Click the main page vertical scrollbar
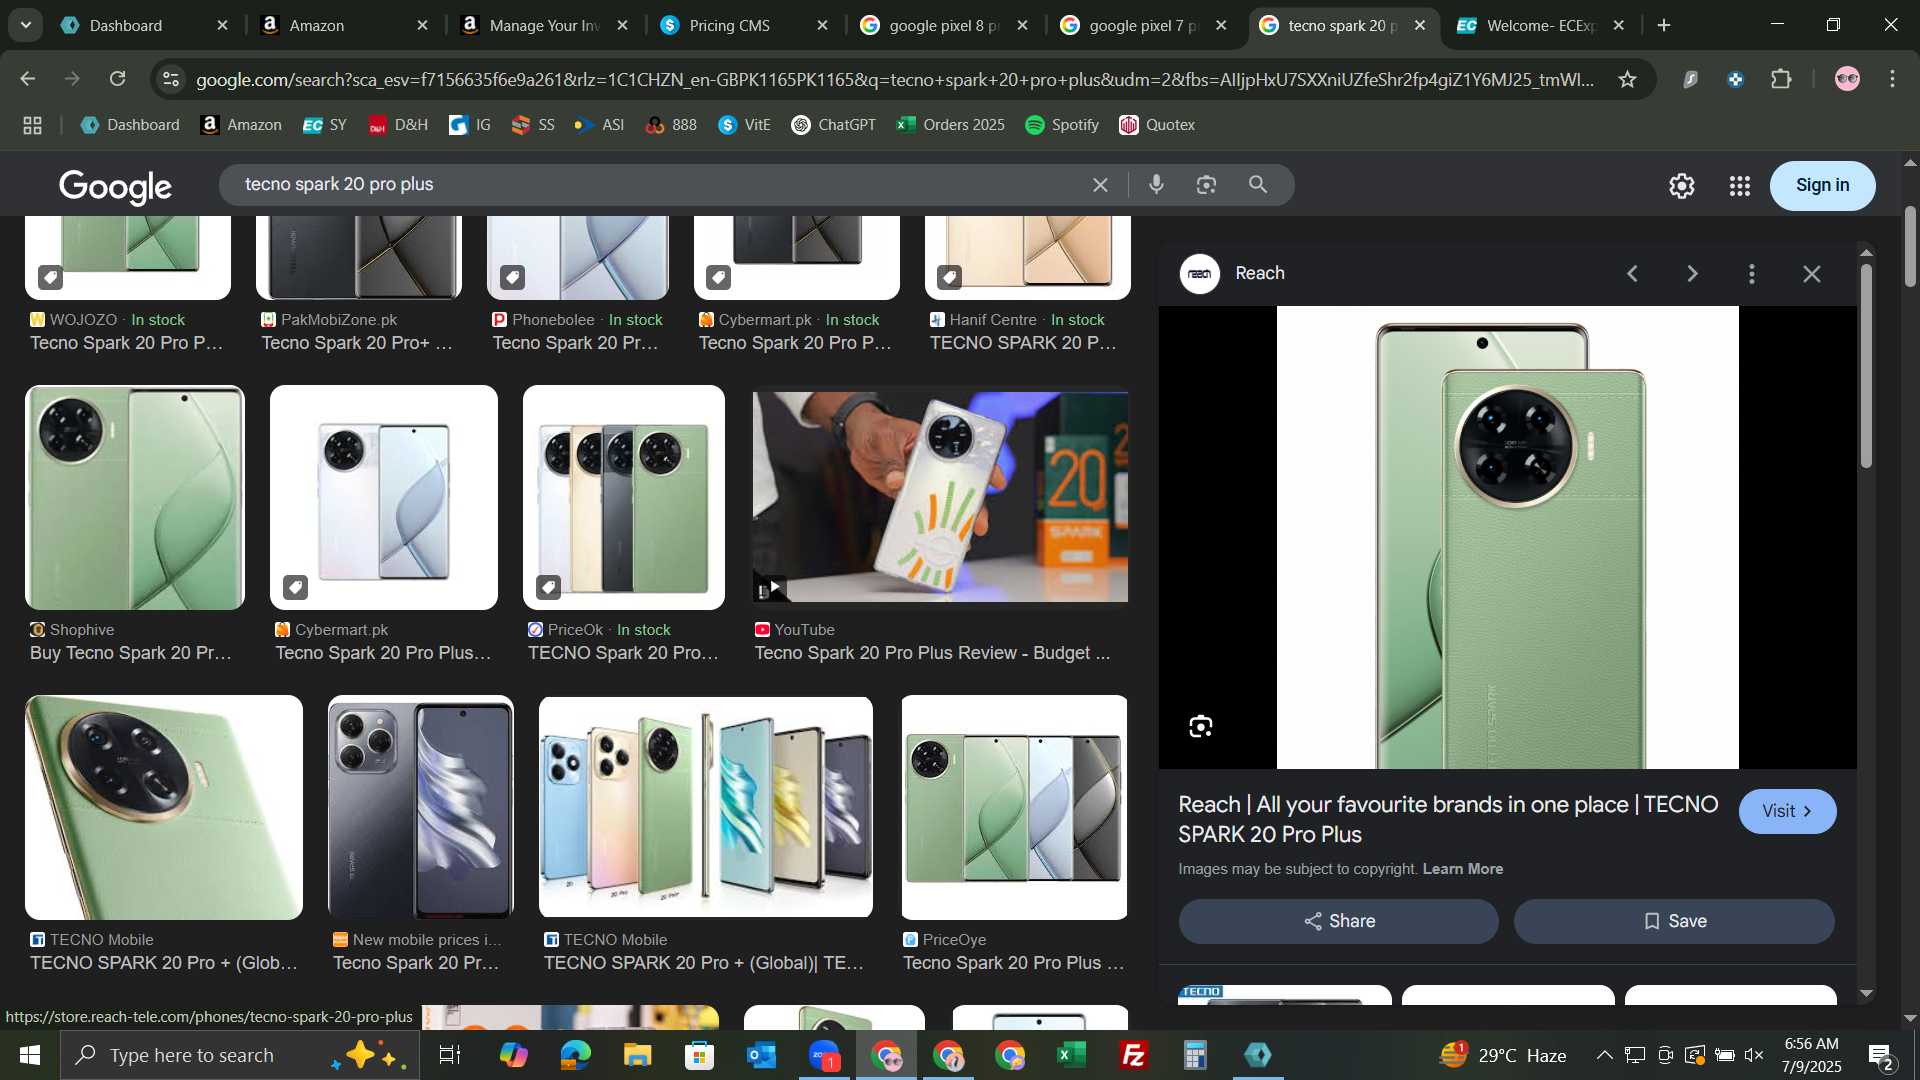 pos(1910,246)
